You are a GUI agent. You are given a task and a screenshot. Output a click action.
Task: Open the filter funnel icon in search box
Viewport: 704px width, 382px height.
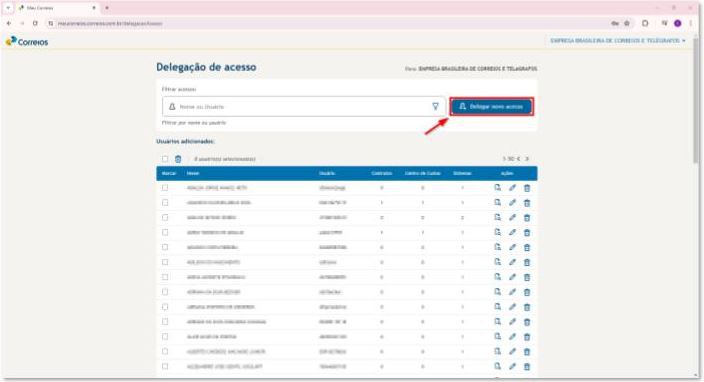(x=435, y=106)
